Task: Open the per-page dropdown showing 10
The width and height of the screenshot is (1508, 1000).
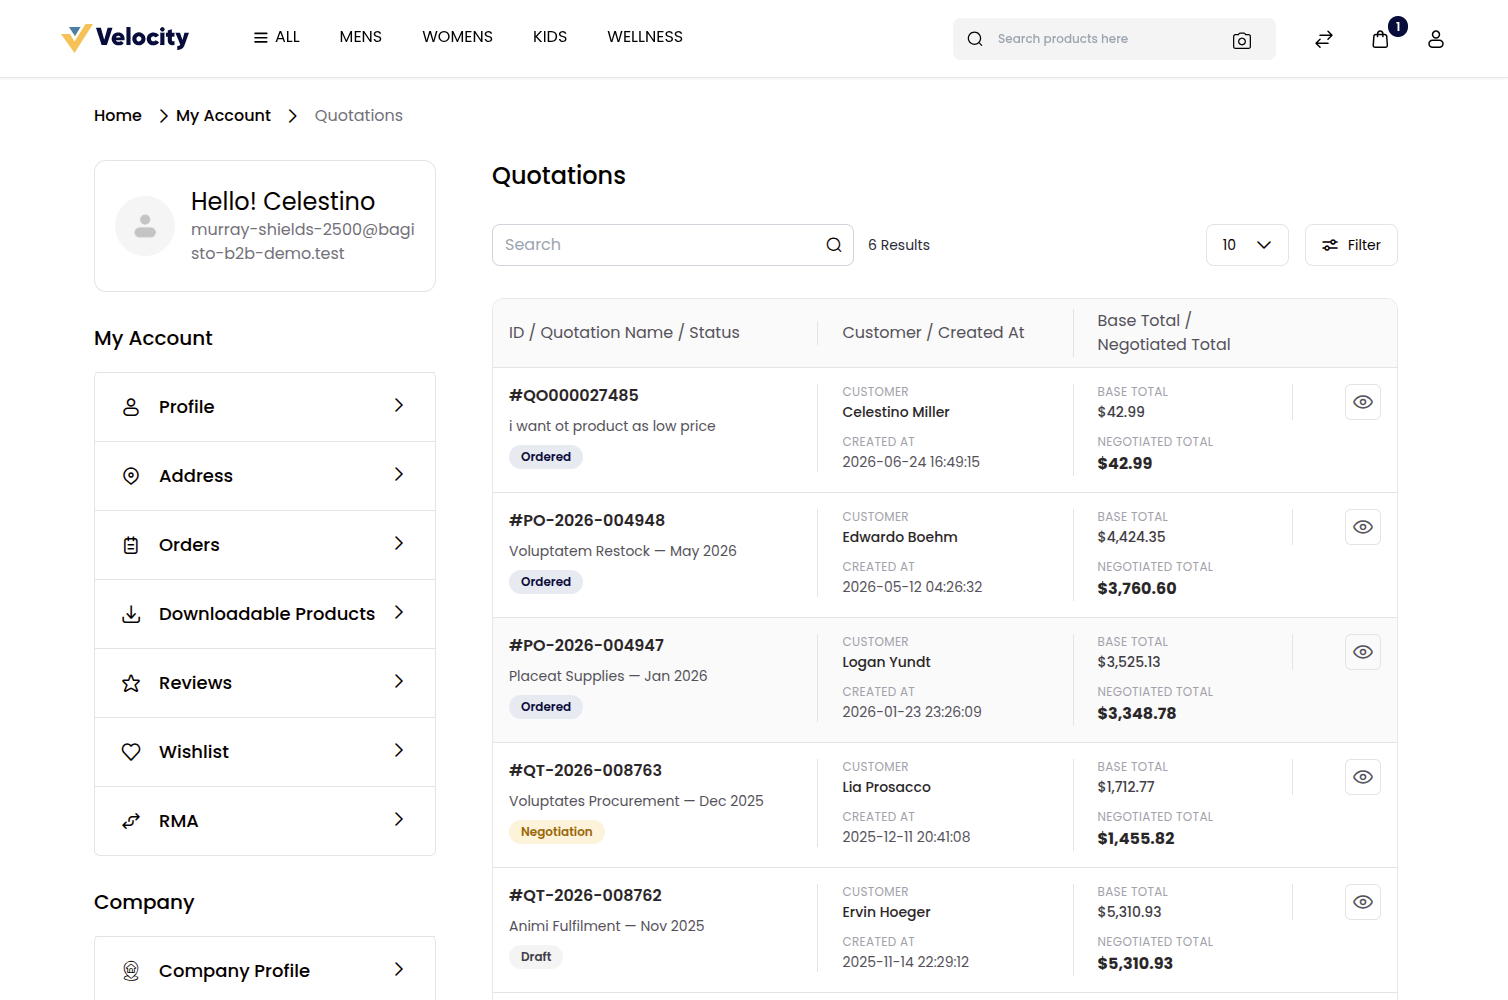Action: tap(1247, 245)
